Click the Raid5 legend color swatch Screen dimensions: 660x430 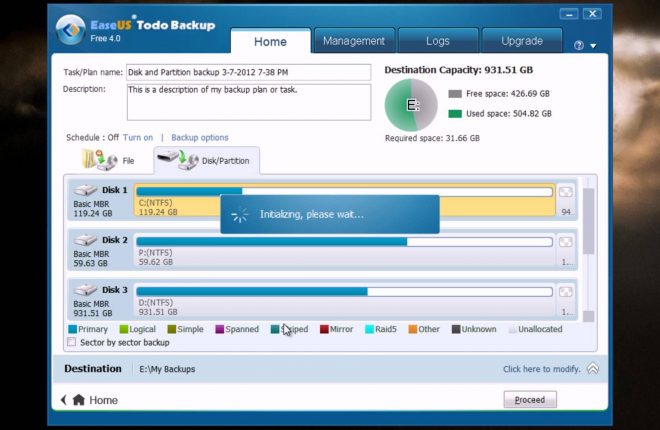tap(369, 329)
